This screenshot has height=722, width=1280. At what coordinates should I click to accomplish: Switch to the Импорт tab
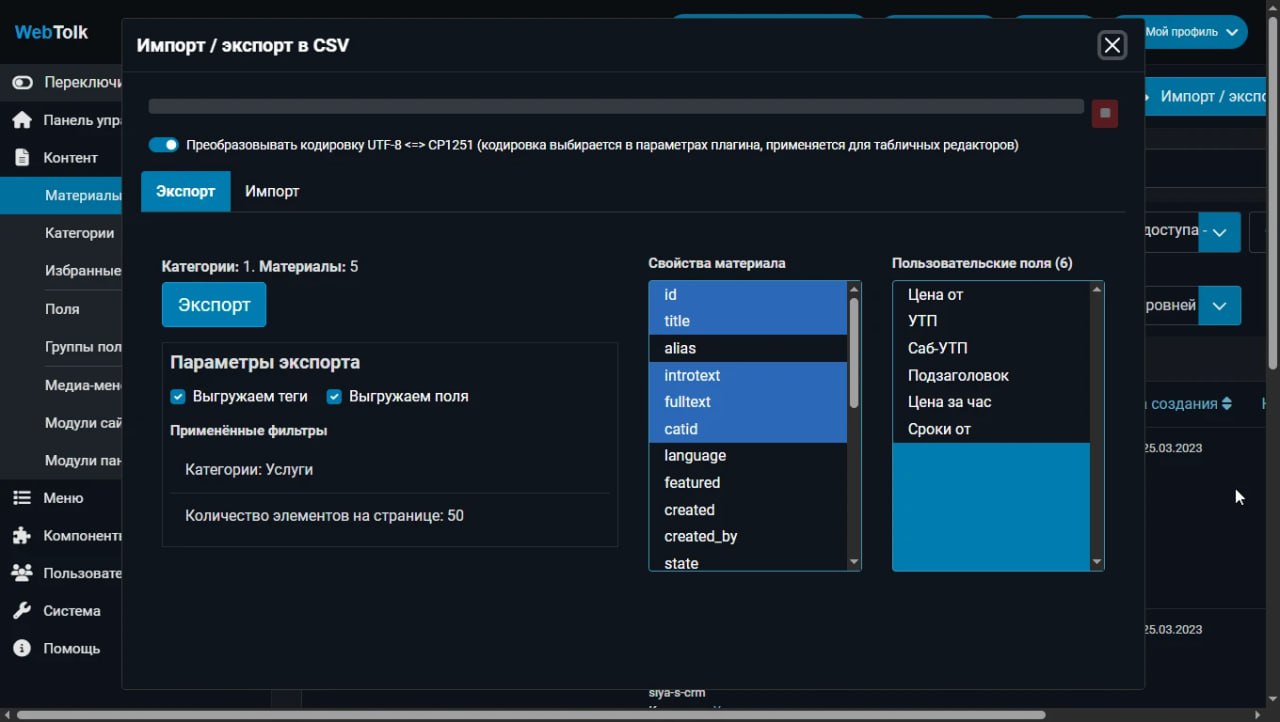(x=271, y=190)
